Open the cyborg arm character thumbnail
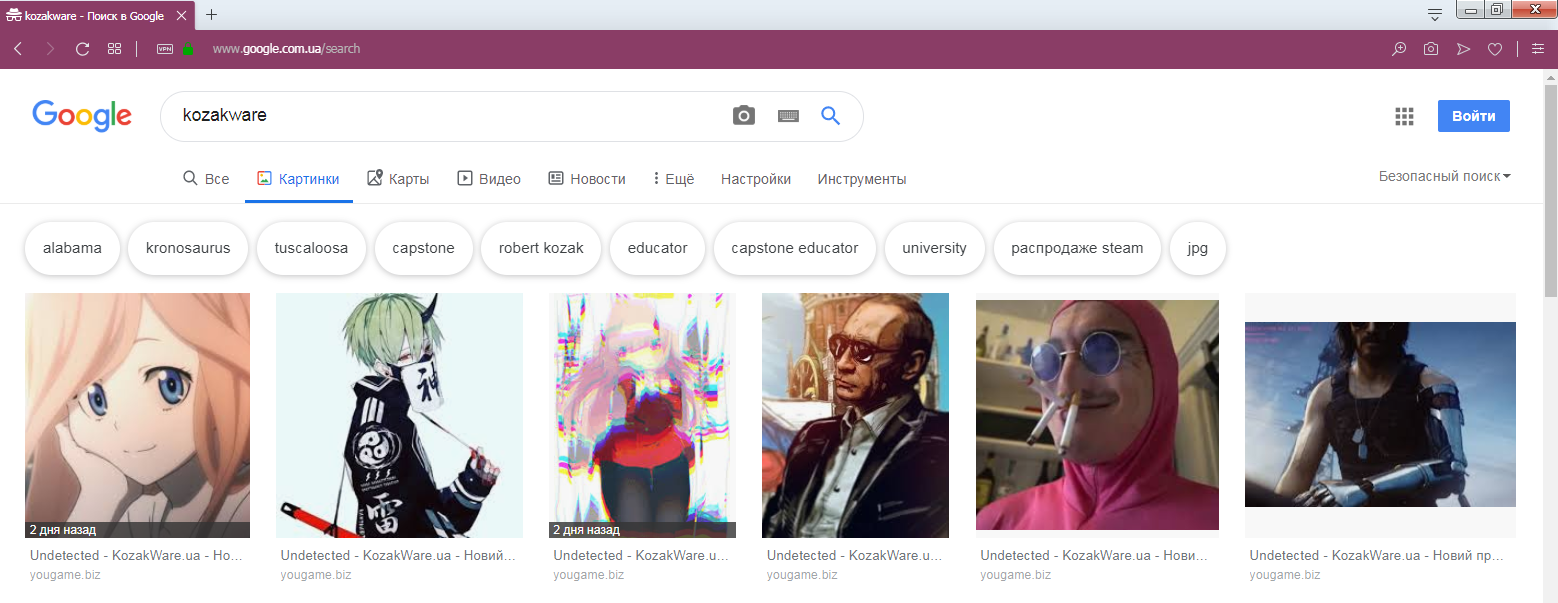The height and width of the screenshot is (603, 1558). 1380,414
